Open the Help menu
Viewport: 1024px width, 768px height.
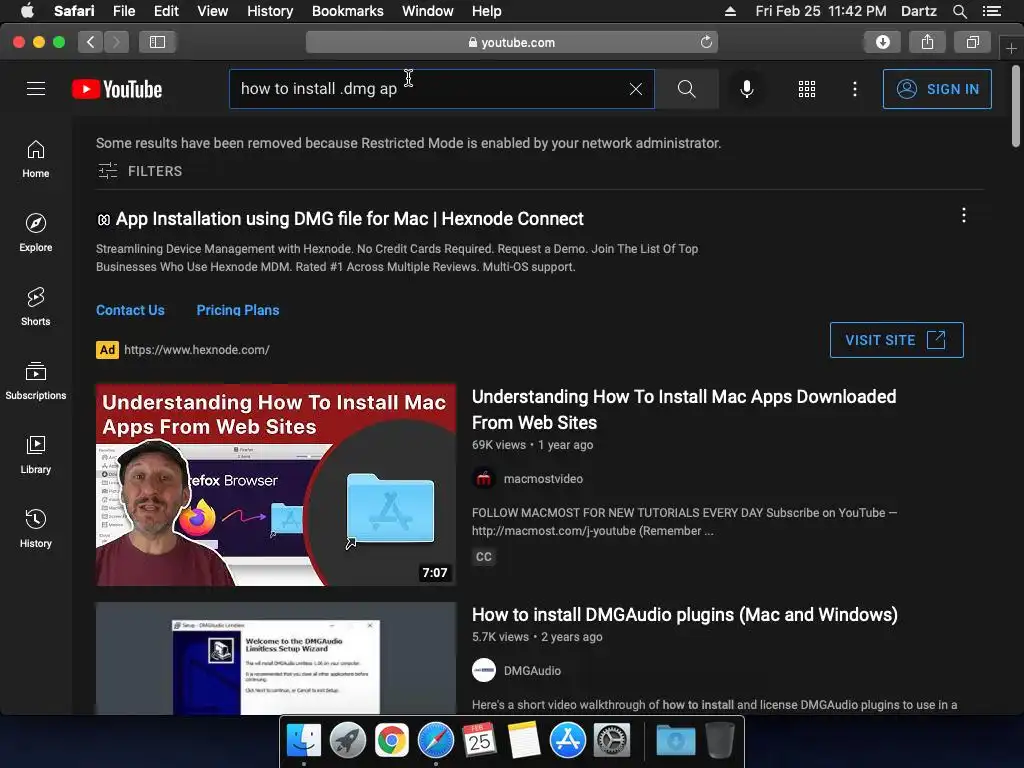pos(487,11)
